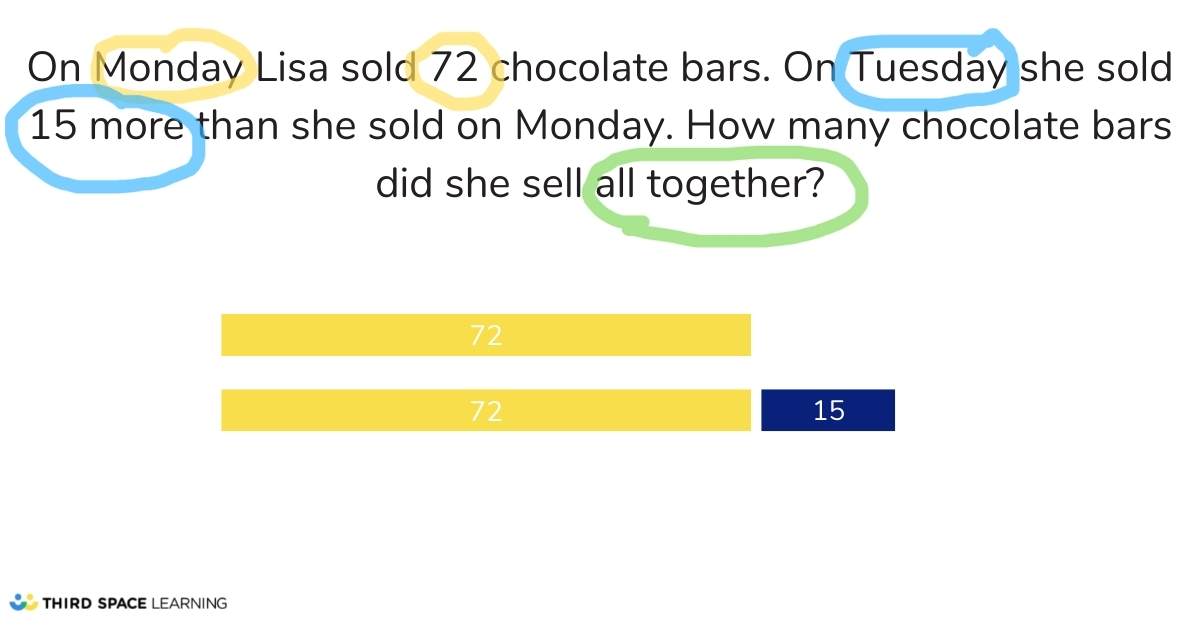1200x628 pixels.
Task: Click the word "than" in the second line
Action: click(239, 127)
